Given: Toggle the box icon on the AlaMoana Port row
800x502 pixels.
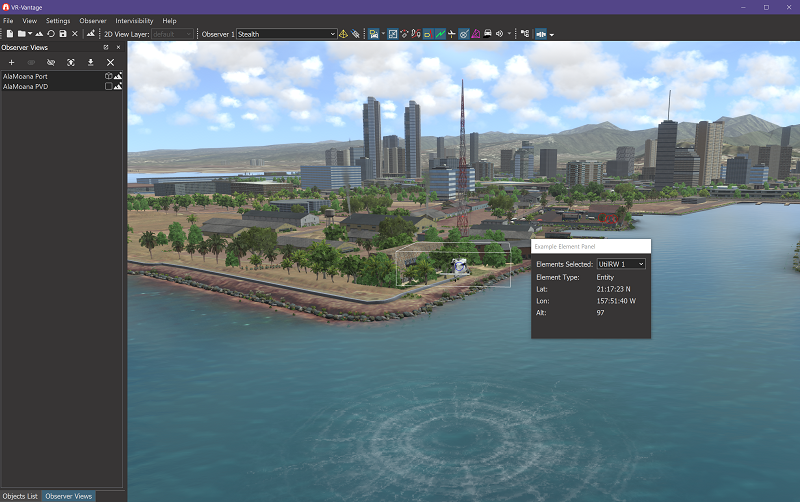Looking at the screenshot, I should (109, 76).
